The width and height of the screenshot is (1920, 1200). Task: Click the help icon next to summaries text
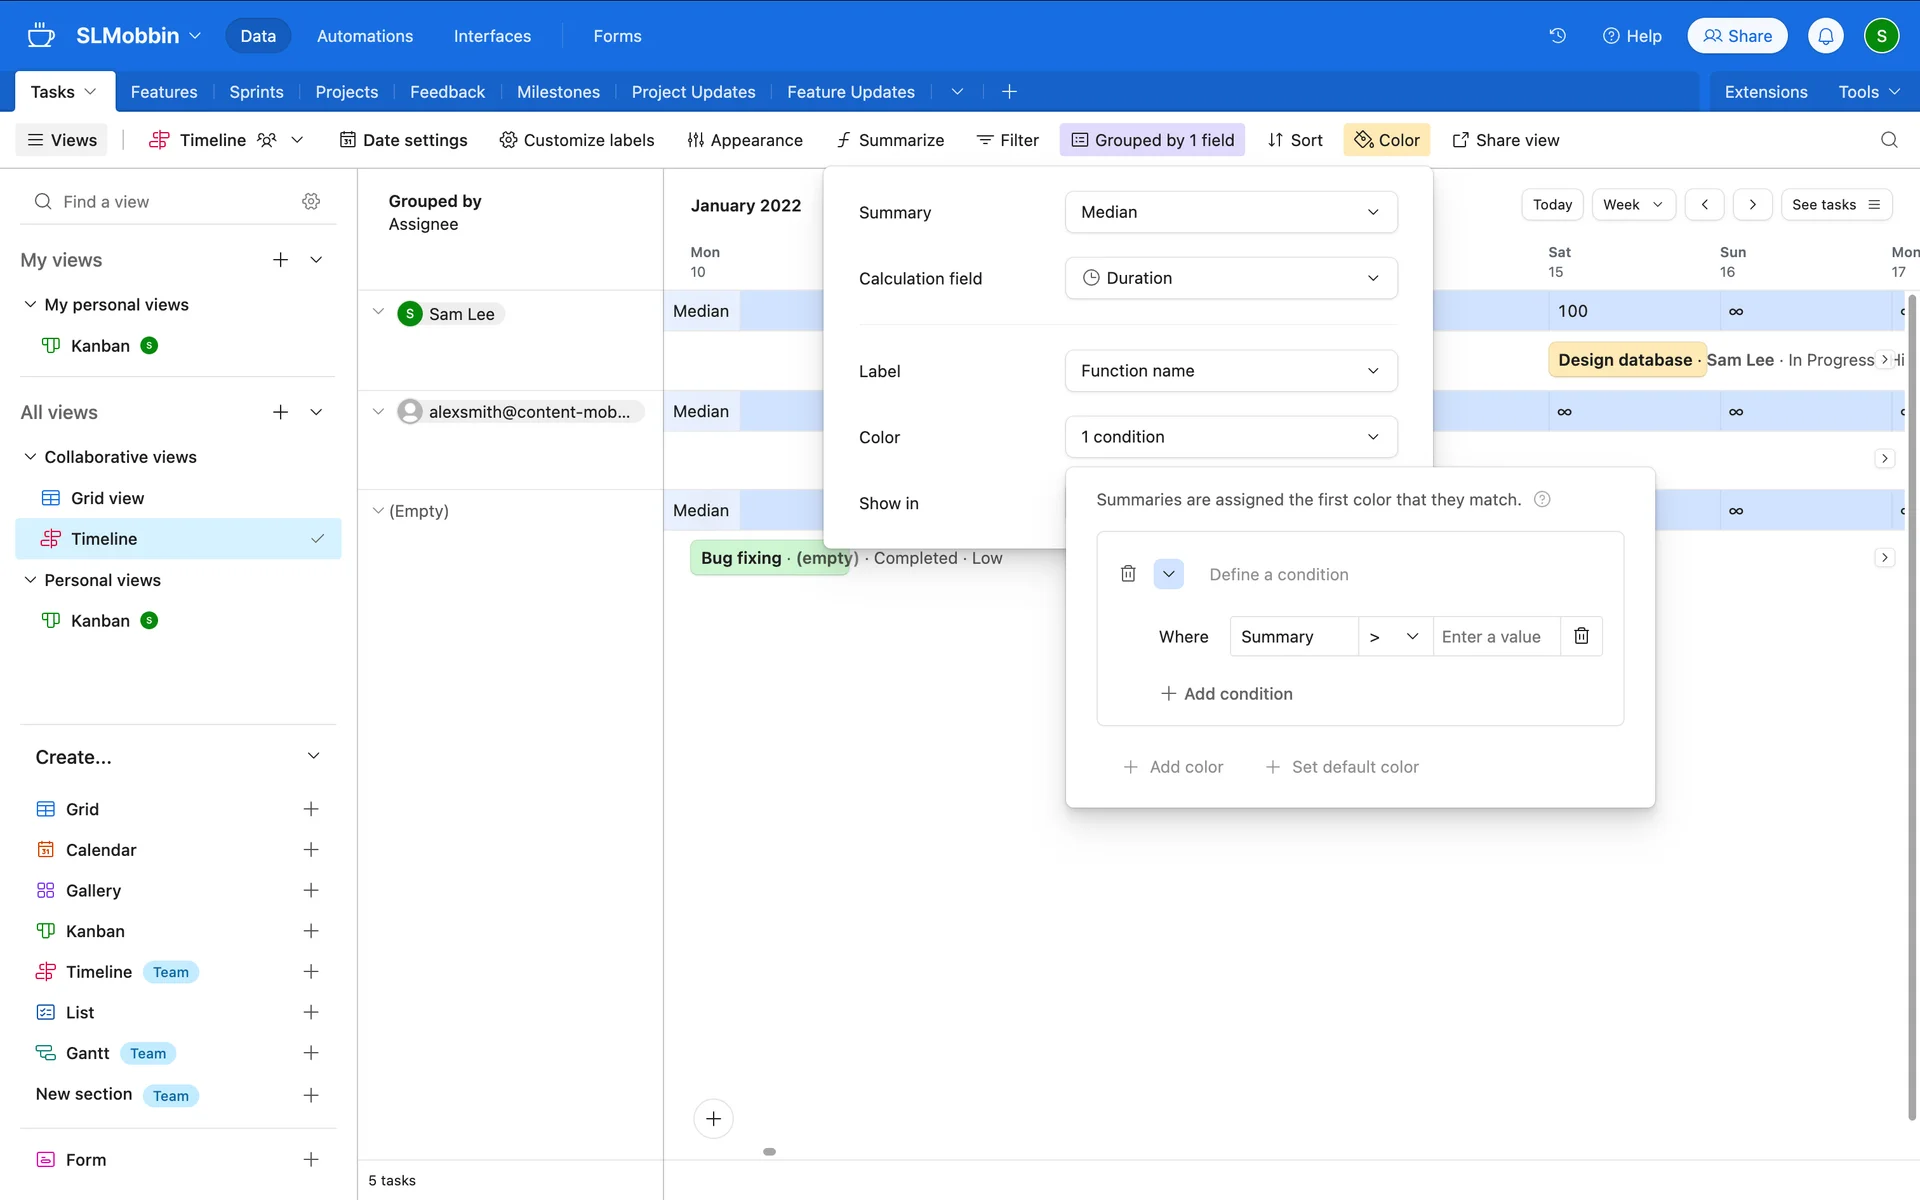coord(1542,499)
